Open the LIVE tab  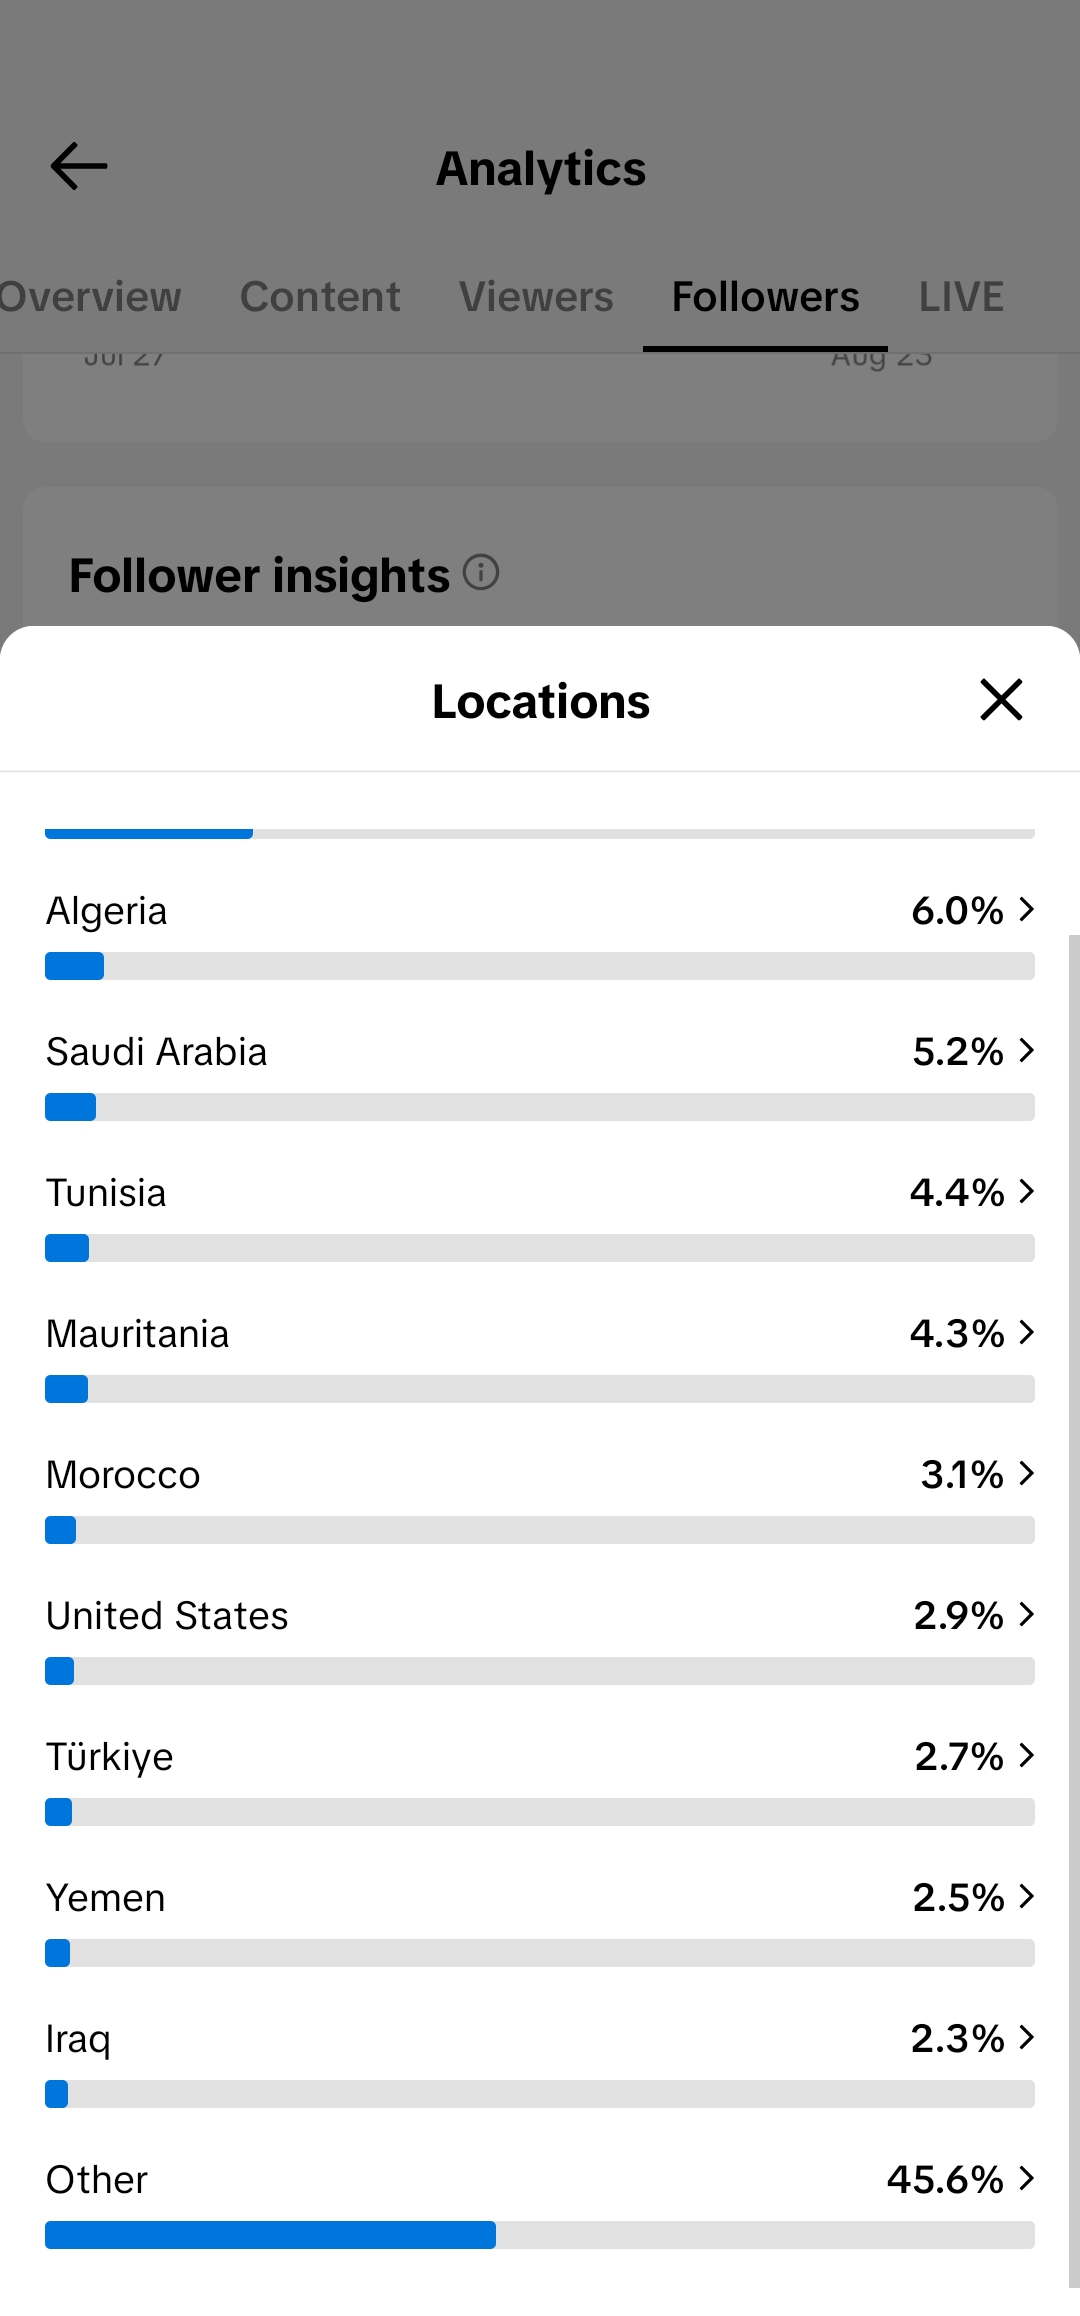point(961,297)
